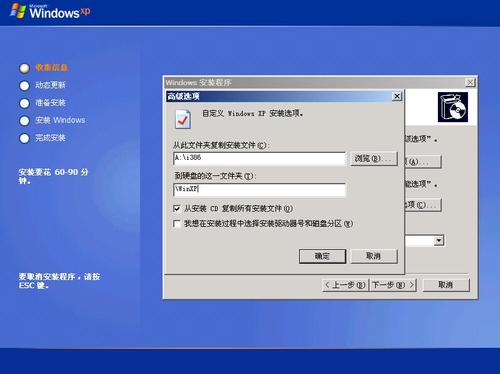Close the Windows 安装程序 window
This screenshot has width=500, height=374.
tap(470, 82)
